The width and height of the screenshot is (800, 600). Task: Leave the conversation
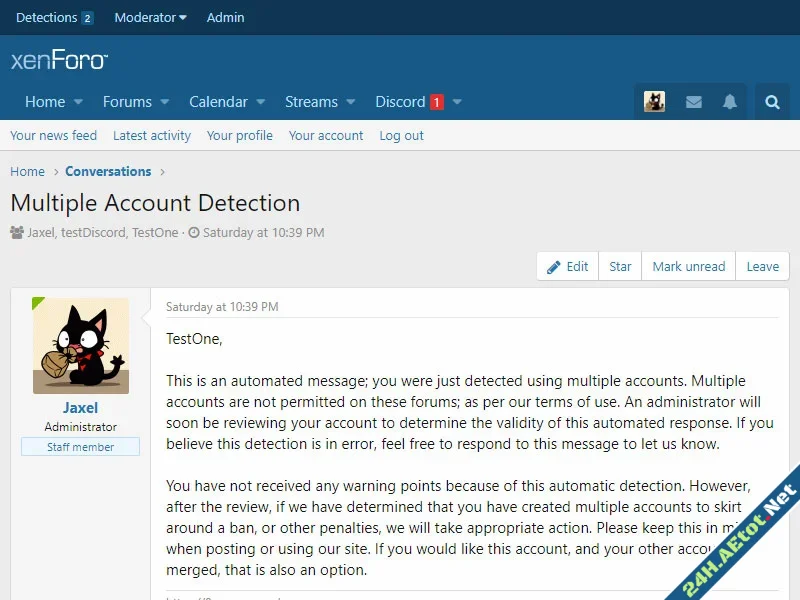[762, 266]
